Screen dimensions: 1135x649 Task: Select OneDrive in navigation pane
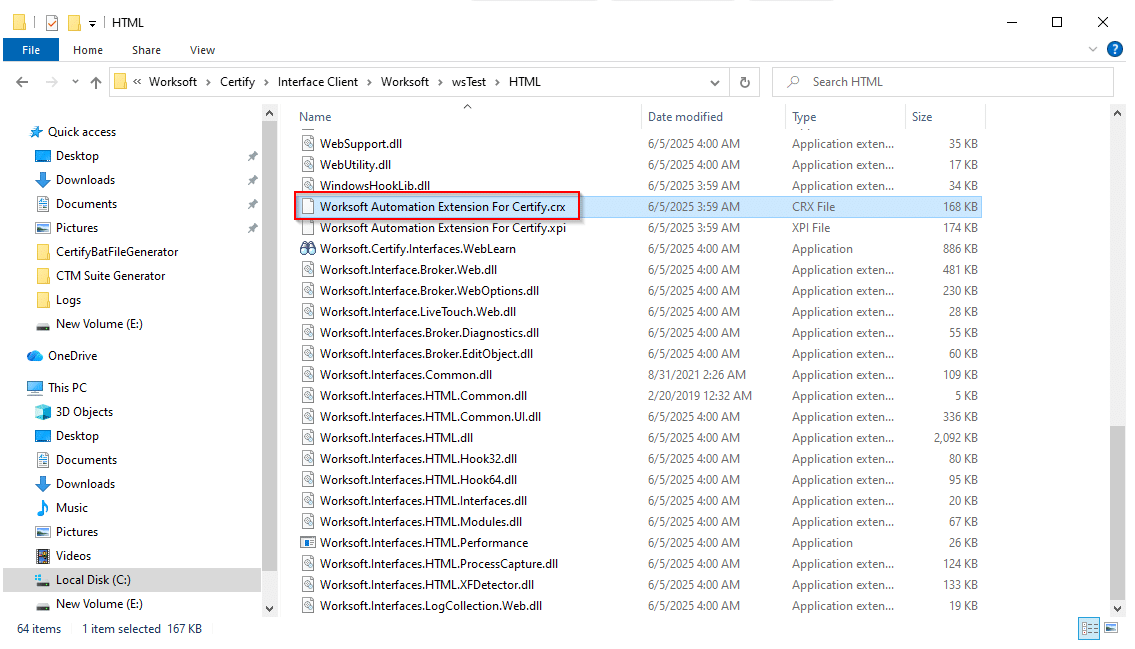[72, 355]
